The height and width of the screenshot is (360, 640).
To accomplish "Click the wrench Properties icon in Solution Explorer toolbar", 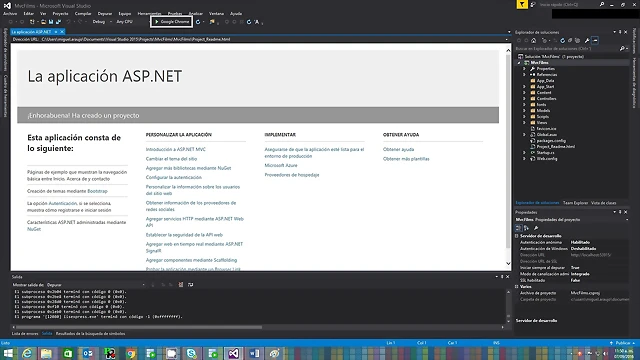I will tap(587, 40).
